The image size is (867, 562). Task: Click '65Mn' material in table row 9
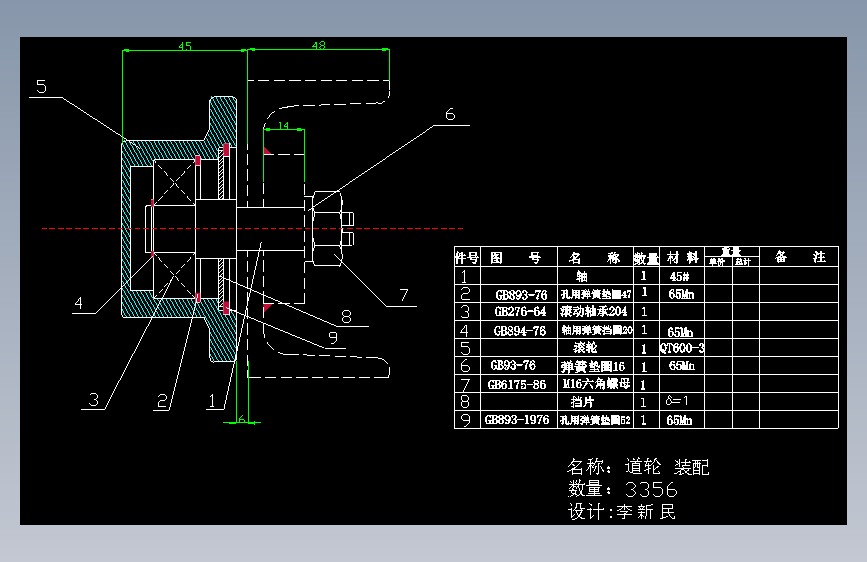(x=679, y=420)
